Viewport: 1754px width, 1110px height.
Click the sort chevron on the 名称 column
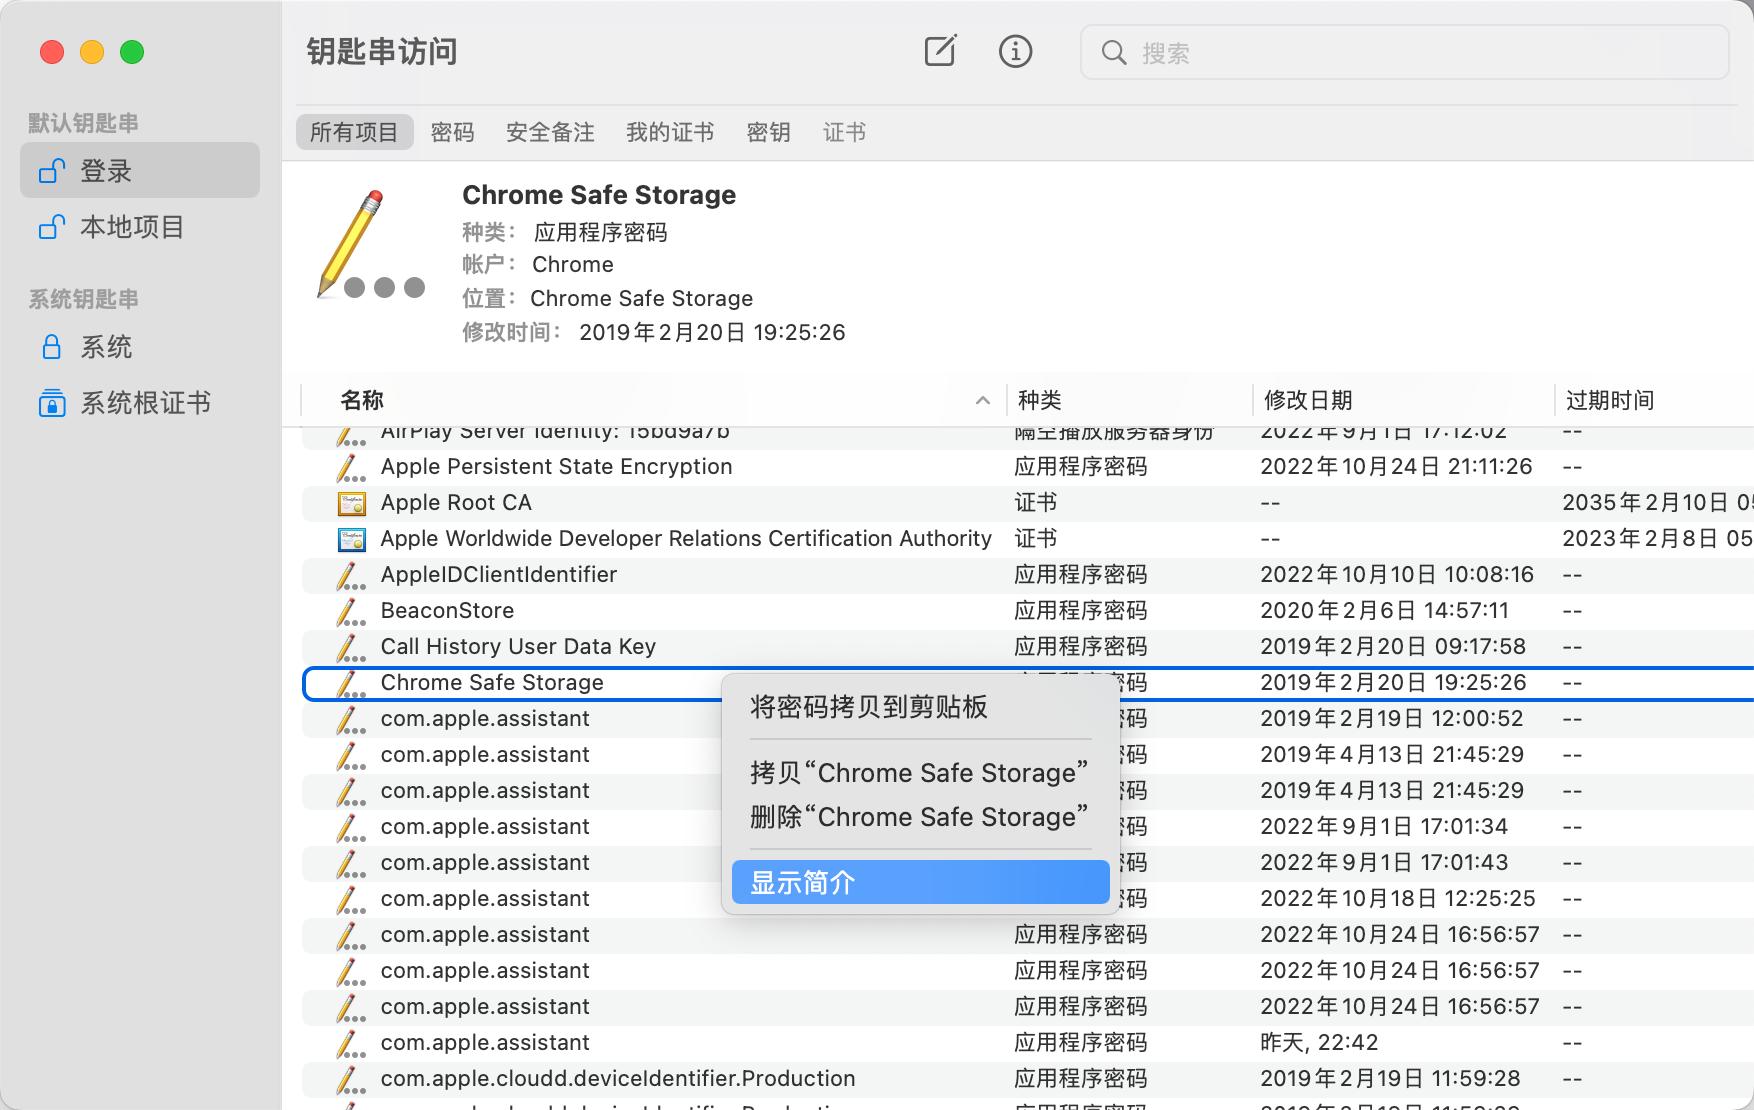pyautogui.click(x=983, y=400)
